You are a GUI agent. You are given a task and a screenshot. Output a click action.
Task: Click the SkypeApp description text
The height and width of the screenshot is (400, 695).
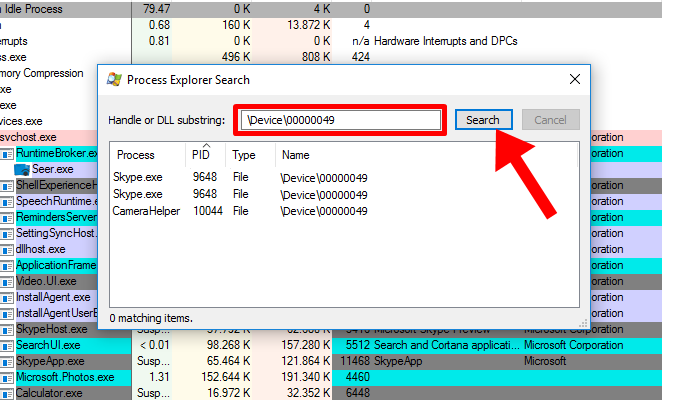pyautogui.click(x=398, y=361)
